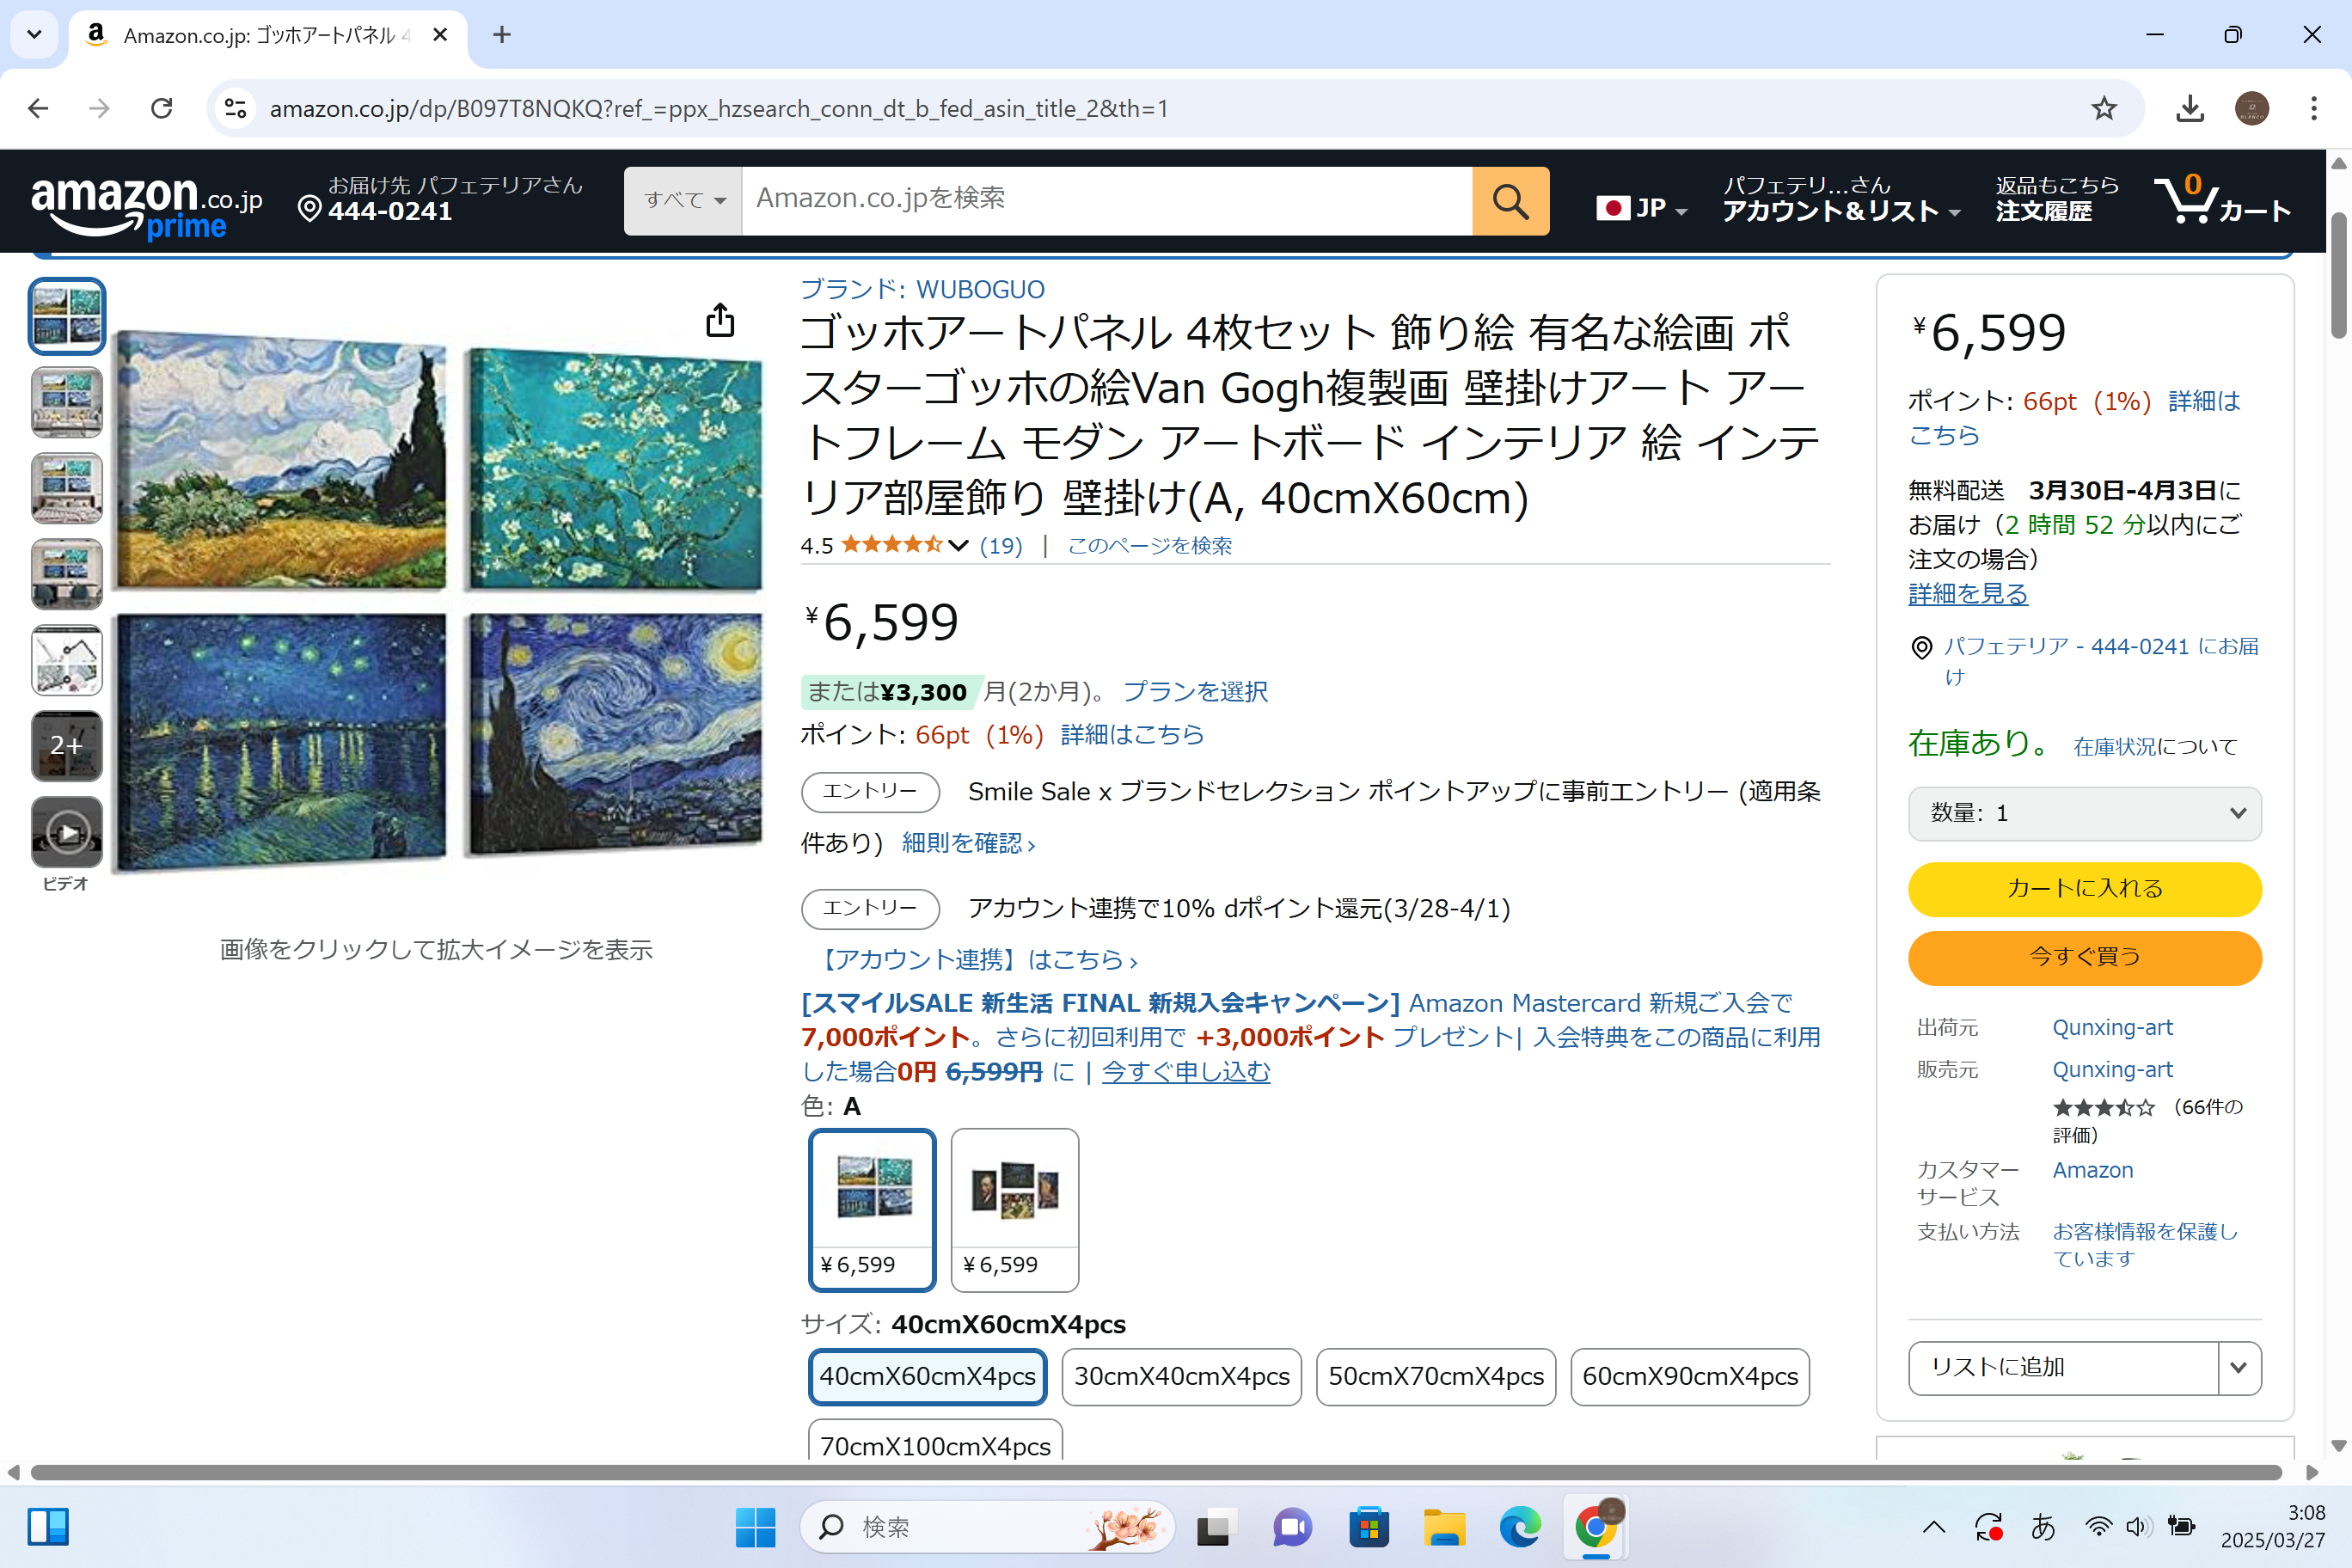Bookmark this page with star icon
Image resolution: width=2352 pixels, height=1568 pixels.
tap(2103, 108)
